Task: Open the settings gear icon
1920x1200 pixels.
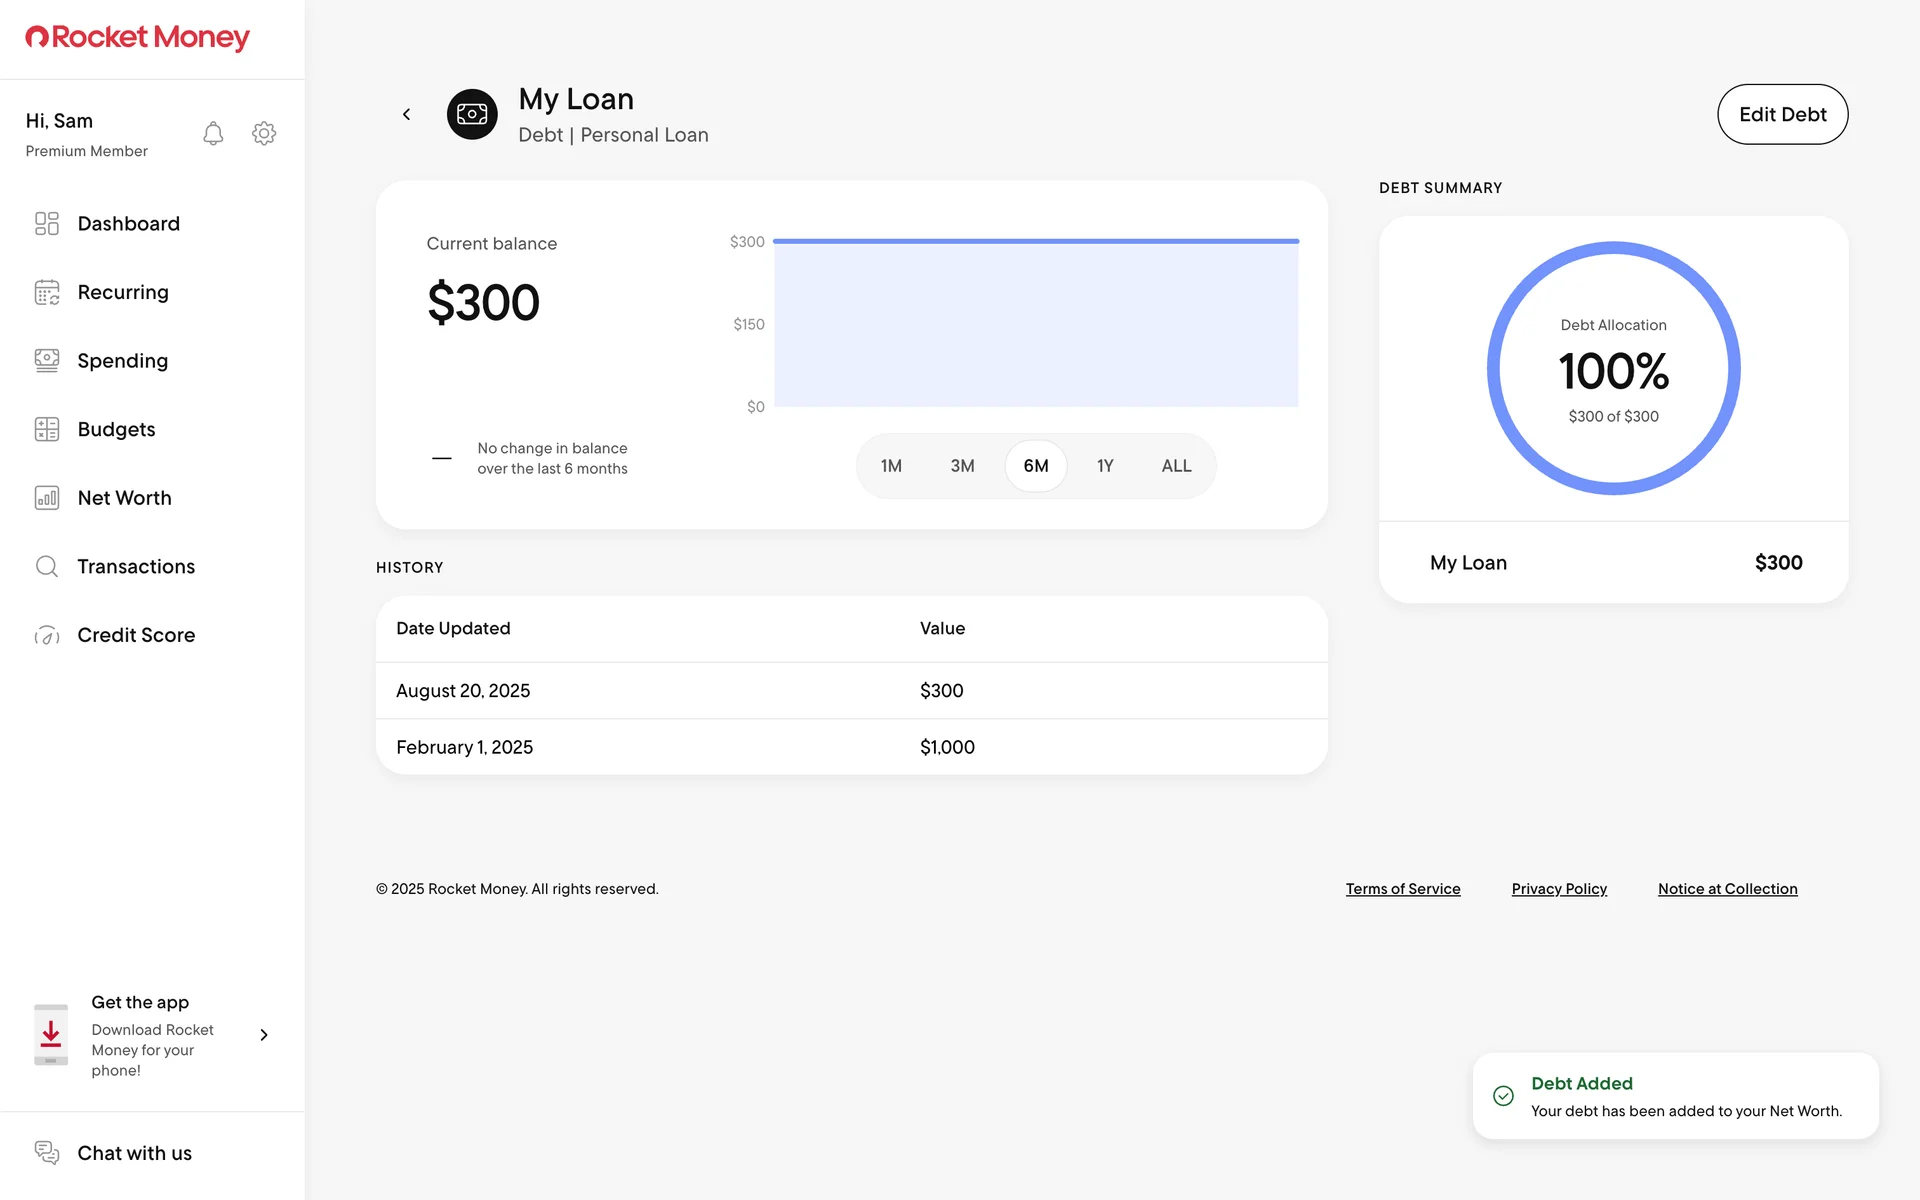Action: click(264, 133)
